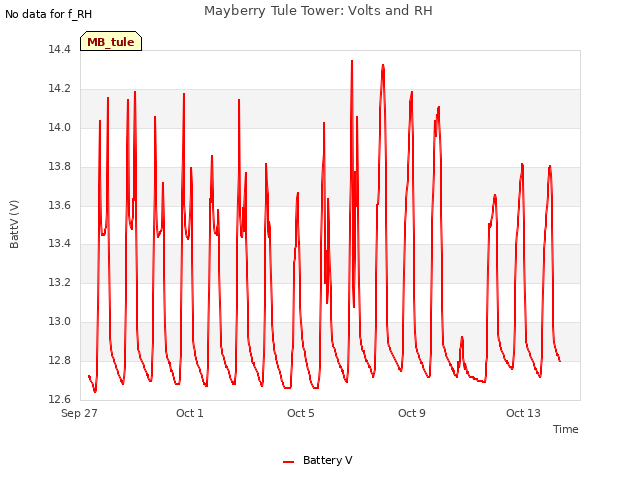Screen dimensions: 640x480
Task: Click the 14.0 y-axis tick label
Action: point(59,127)
